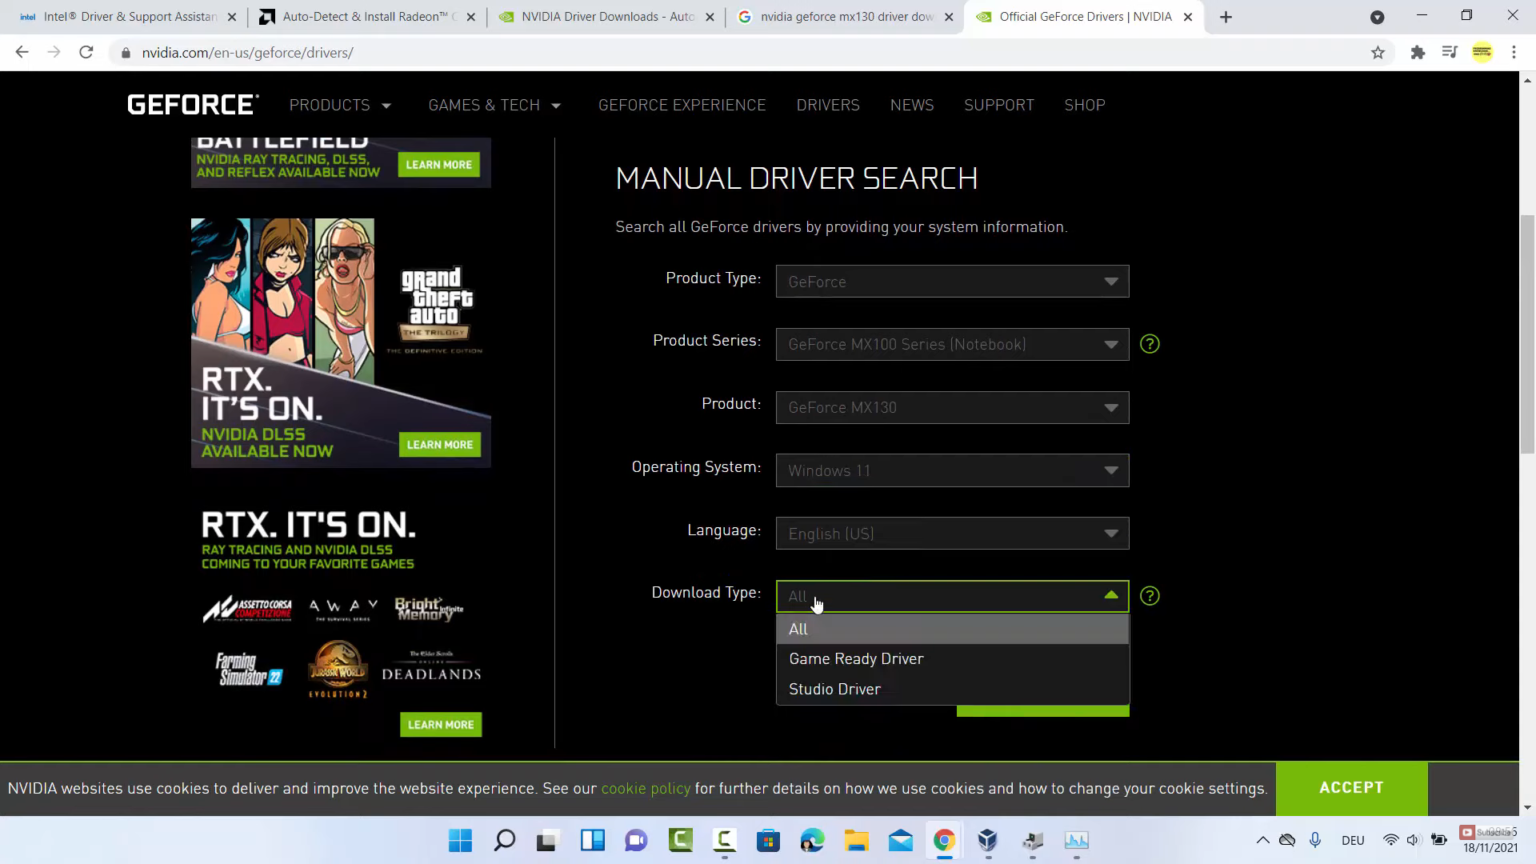Bookmark this page with the star icon
The height and width of the screenshot is (864, 1536).
tap(1378, 52)
